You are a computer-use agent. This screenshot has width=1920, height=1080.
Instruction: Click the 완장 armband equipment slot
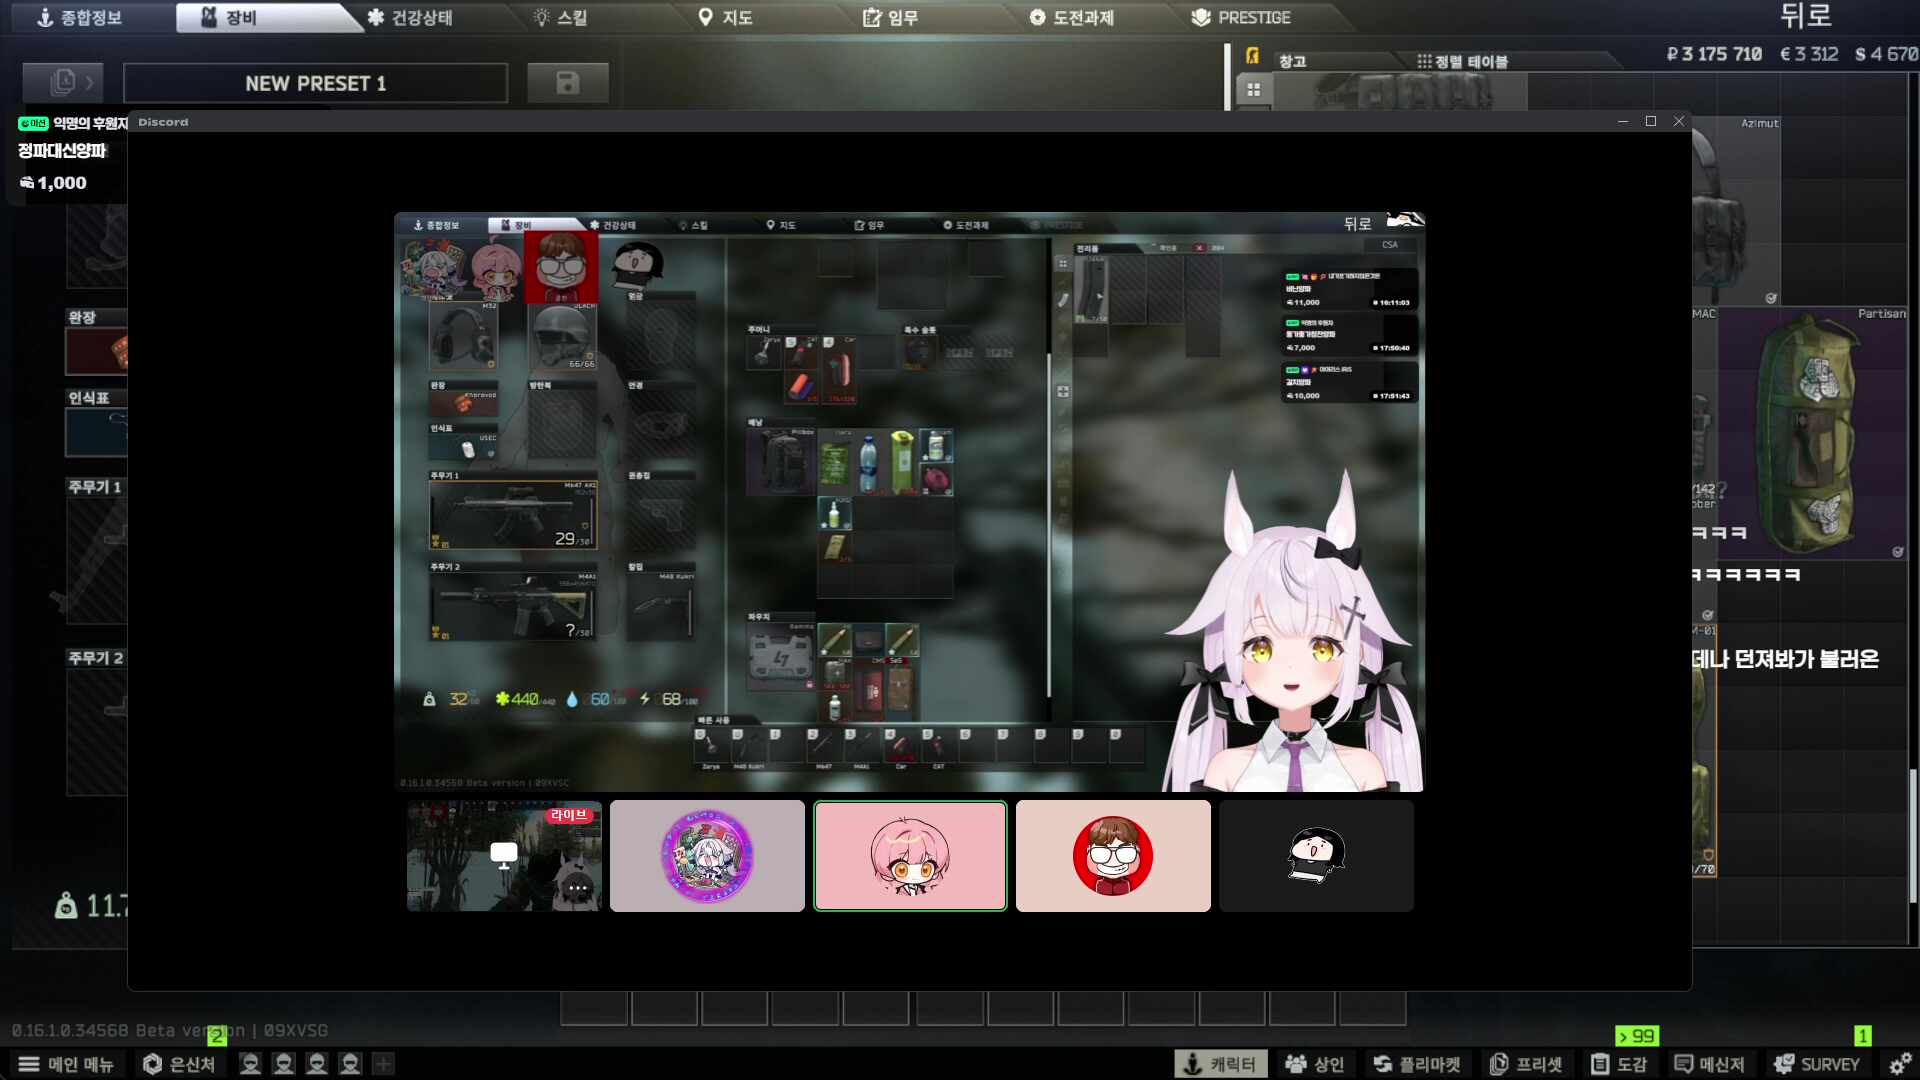(97, 351)
